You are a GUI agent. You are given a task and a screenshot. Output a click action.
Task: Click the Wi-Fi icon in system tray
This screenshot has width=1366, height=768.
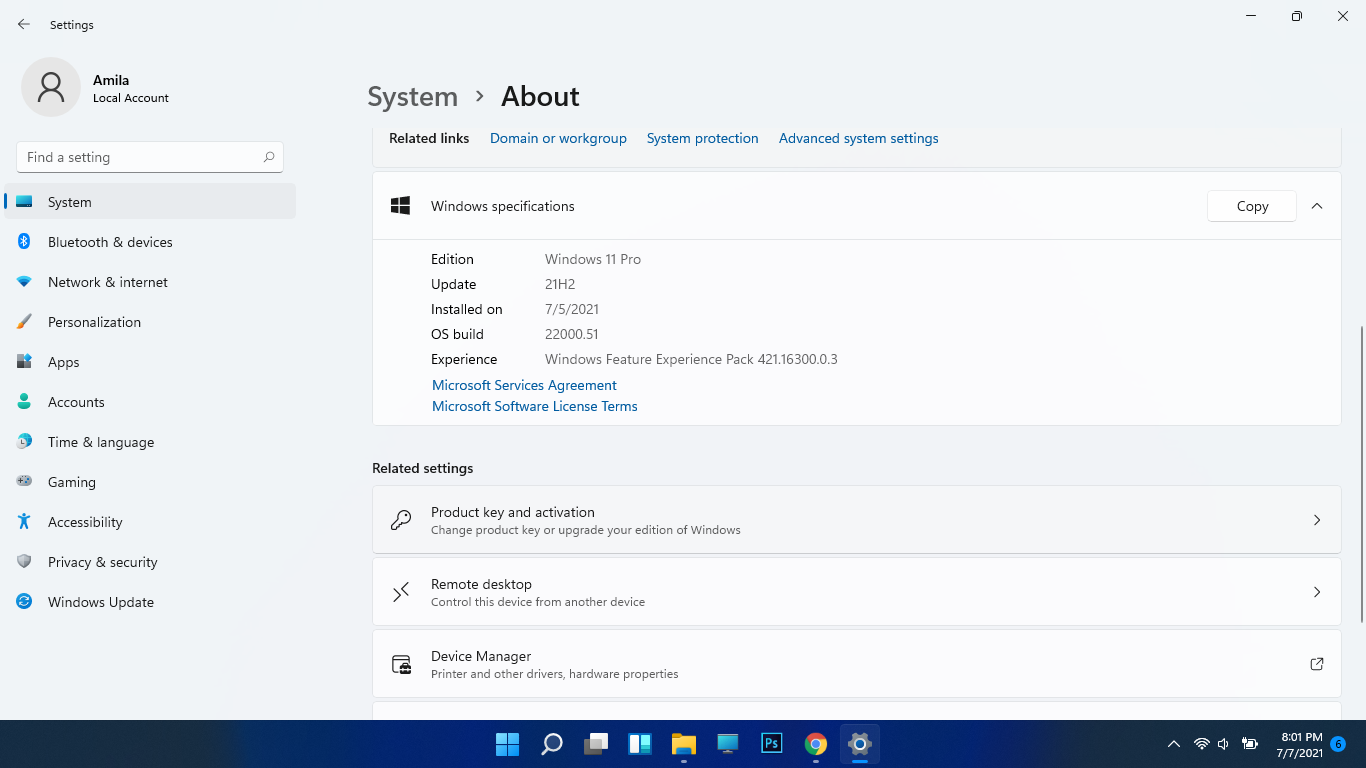point(1202,744)
